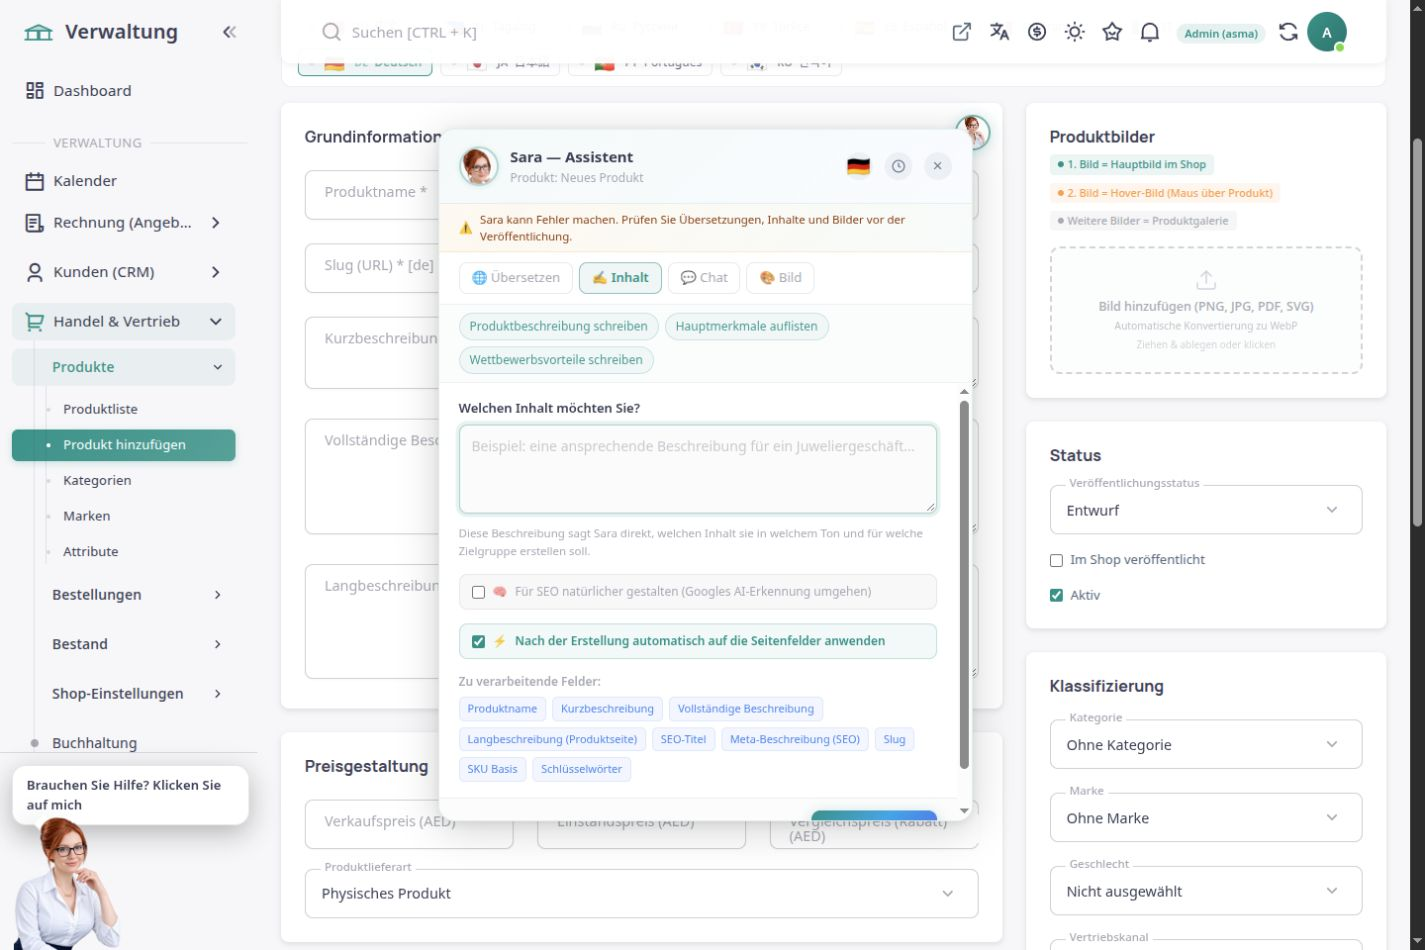Click Sara's avatar in the assistant header
This screenshot has height=950, width=1425.
click(x=479, y=166)
